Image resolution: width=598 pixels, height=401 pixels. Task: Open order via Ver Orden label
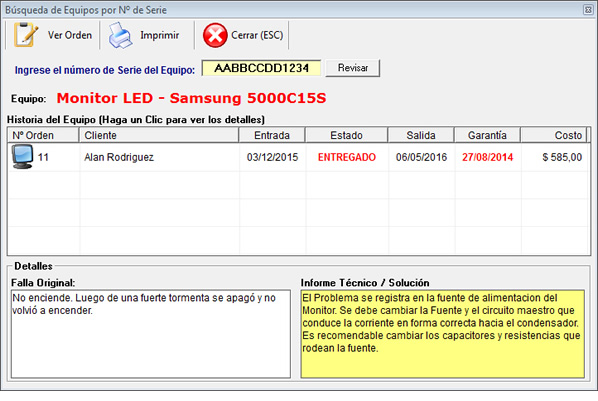[70, 35]
